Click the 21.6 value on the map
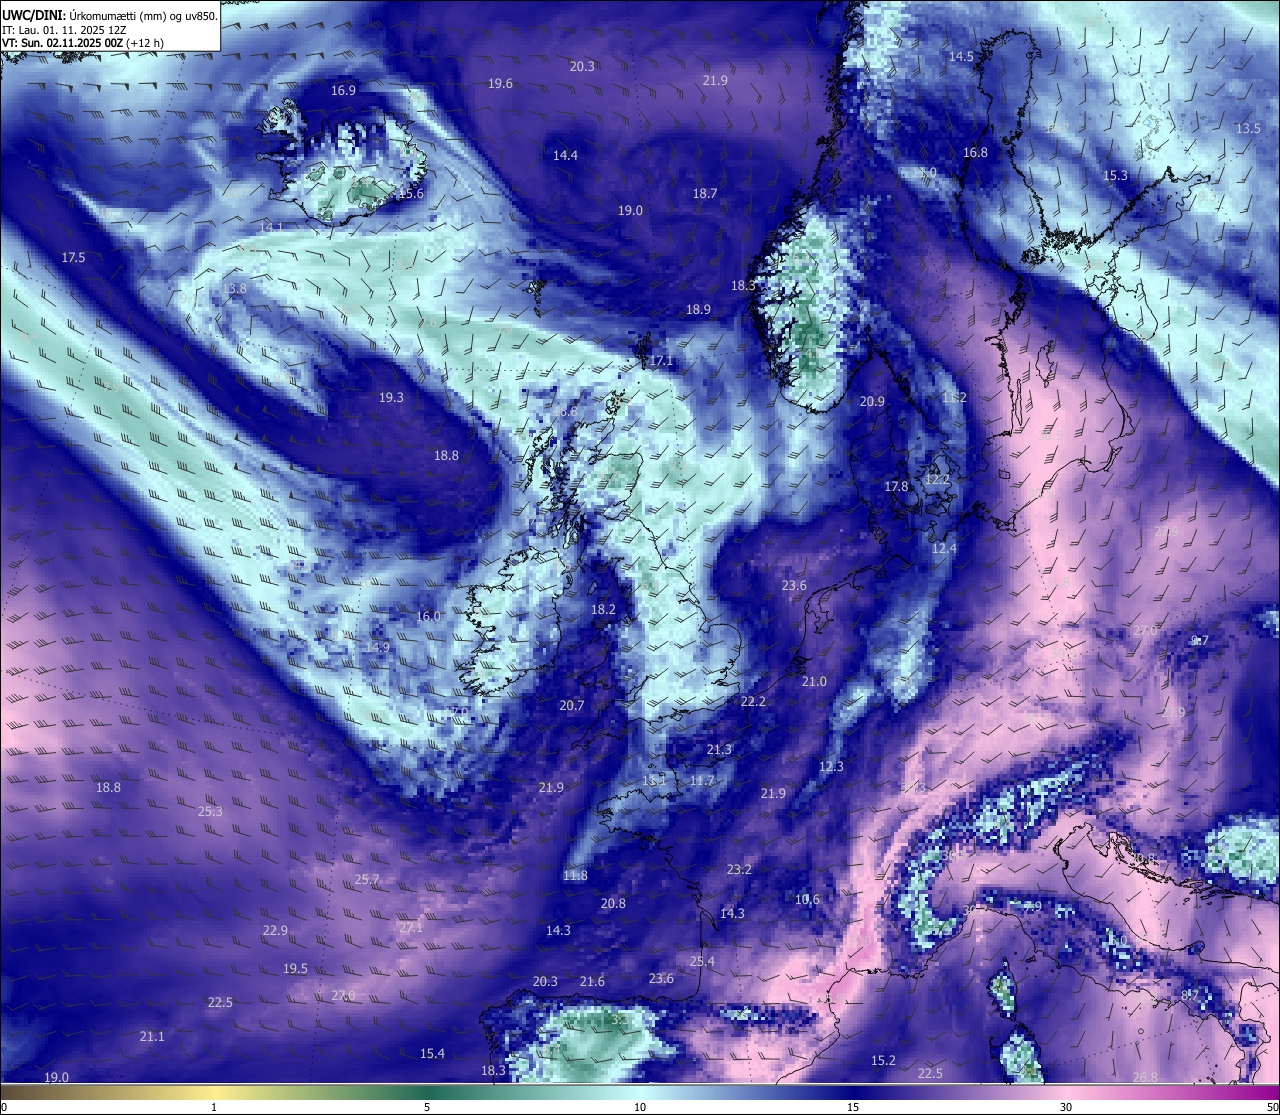This screenshot has width=1280, height=1115. 592,981
